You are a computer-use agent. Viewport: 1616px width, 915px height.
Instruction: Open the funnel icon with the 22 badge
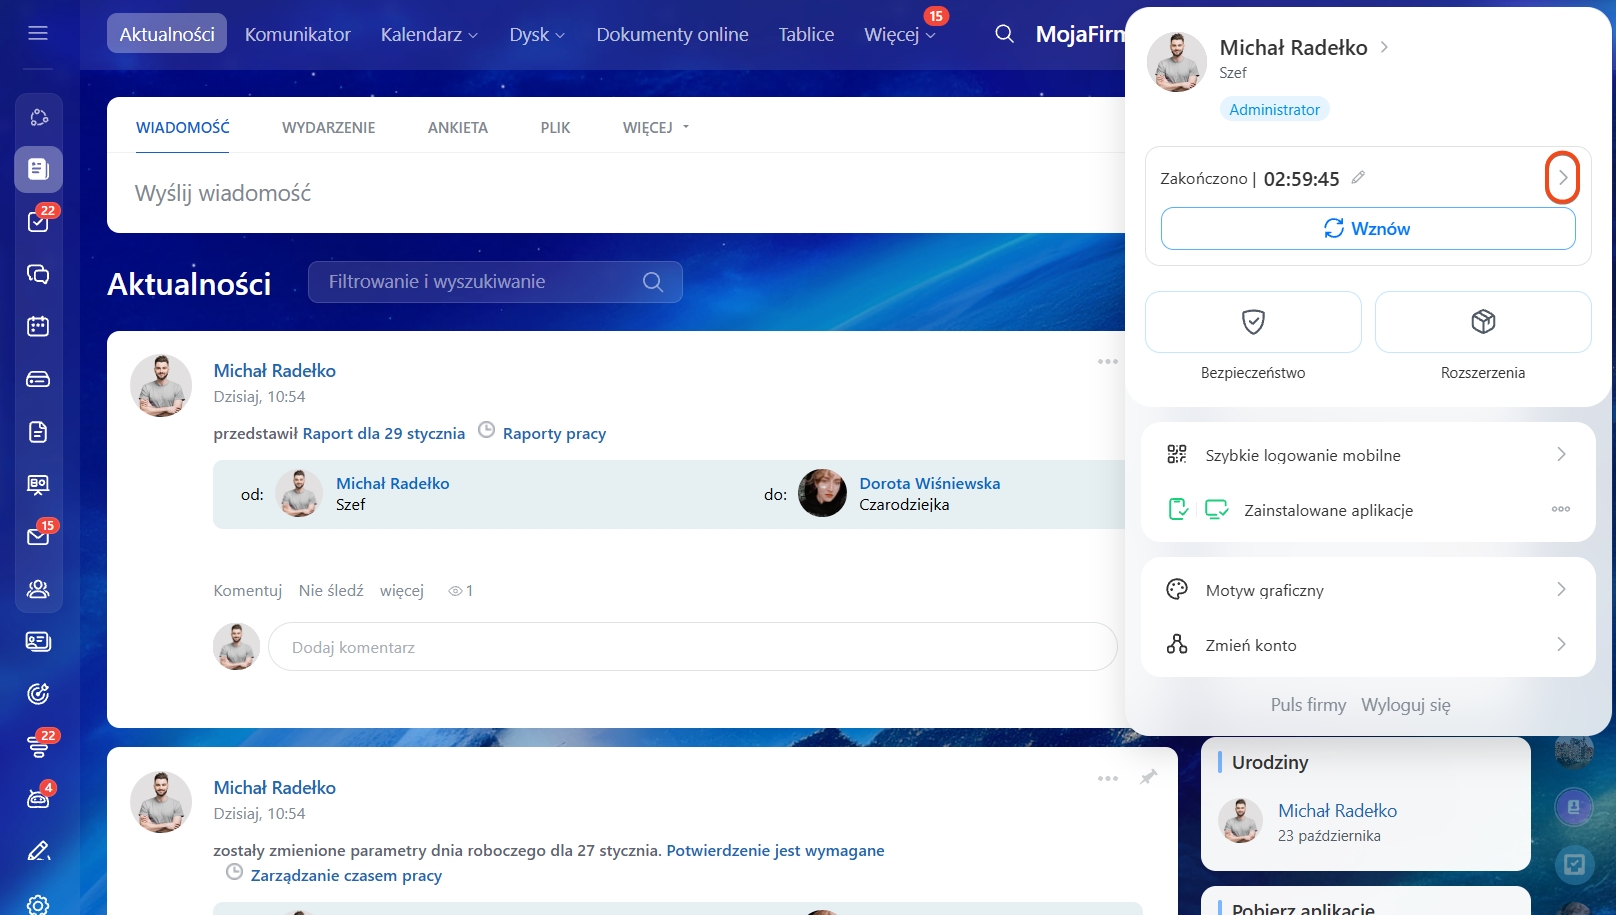pyautogui.click(x=38, y=747)
